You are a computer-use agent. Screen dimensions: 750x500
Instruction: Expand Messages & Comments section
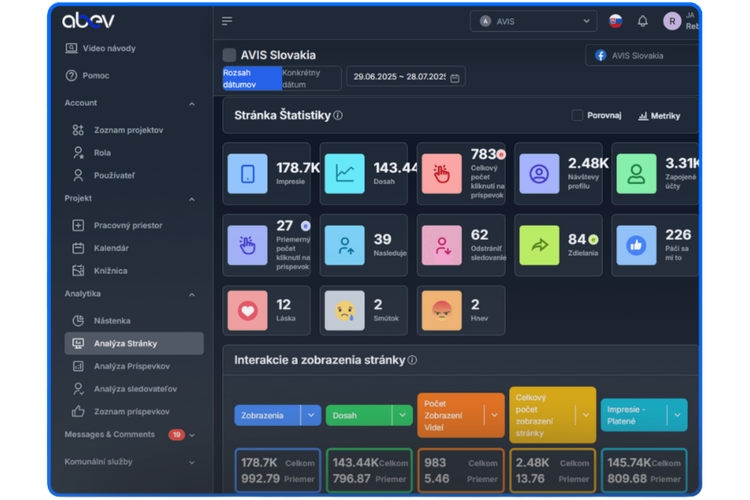[x=192, y=435]
